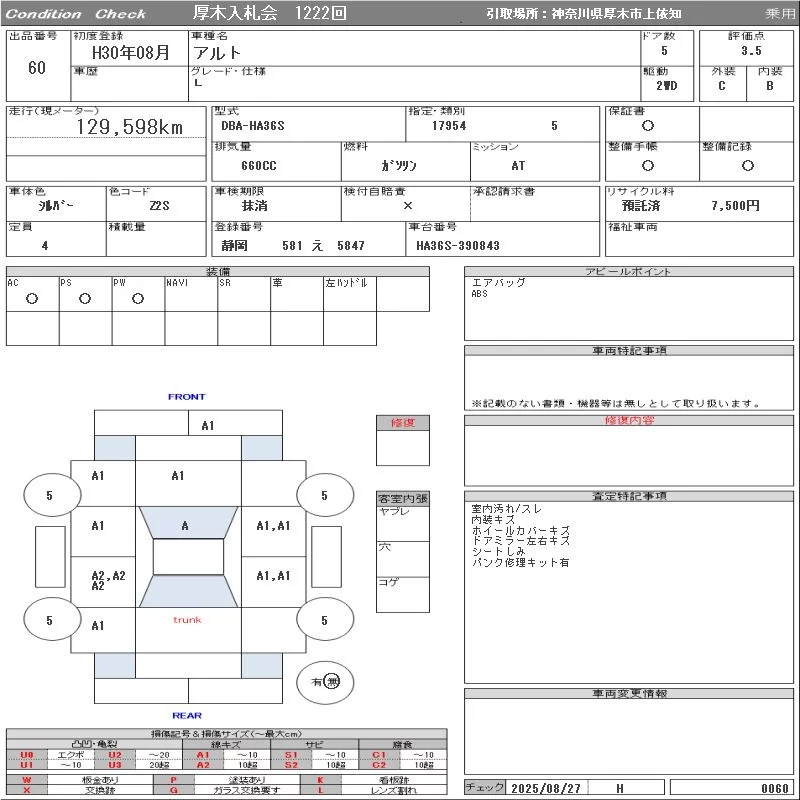This screenshot has height=800, width=800.
Task: Select the car name 'アルト'
Action: point(216,53)
